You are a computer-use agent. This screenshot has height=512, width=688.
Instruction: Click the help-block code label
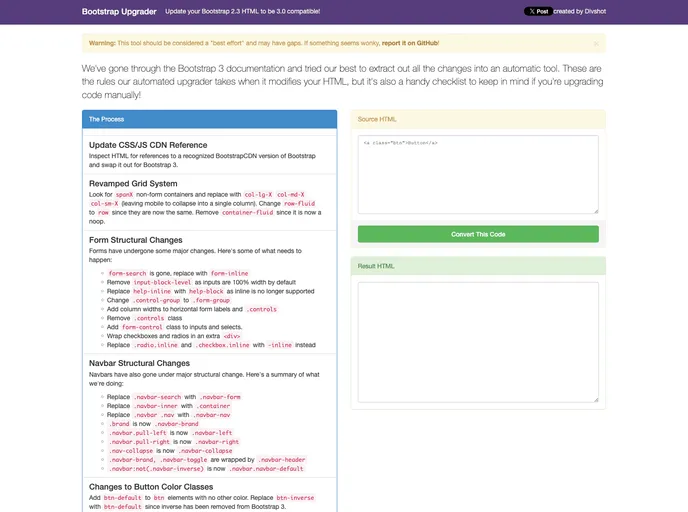[x=206, y=291]
